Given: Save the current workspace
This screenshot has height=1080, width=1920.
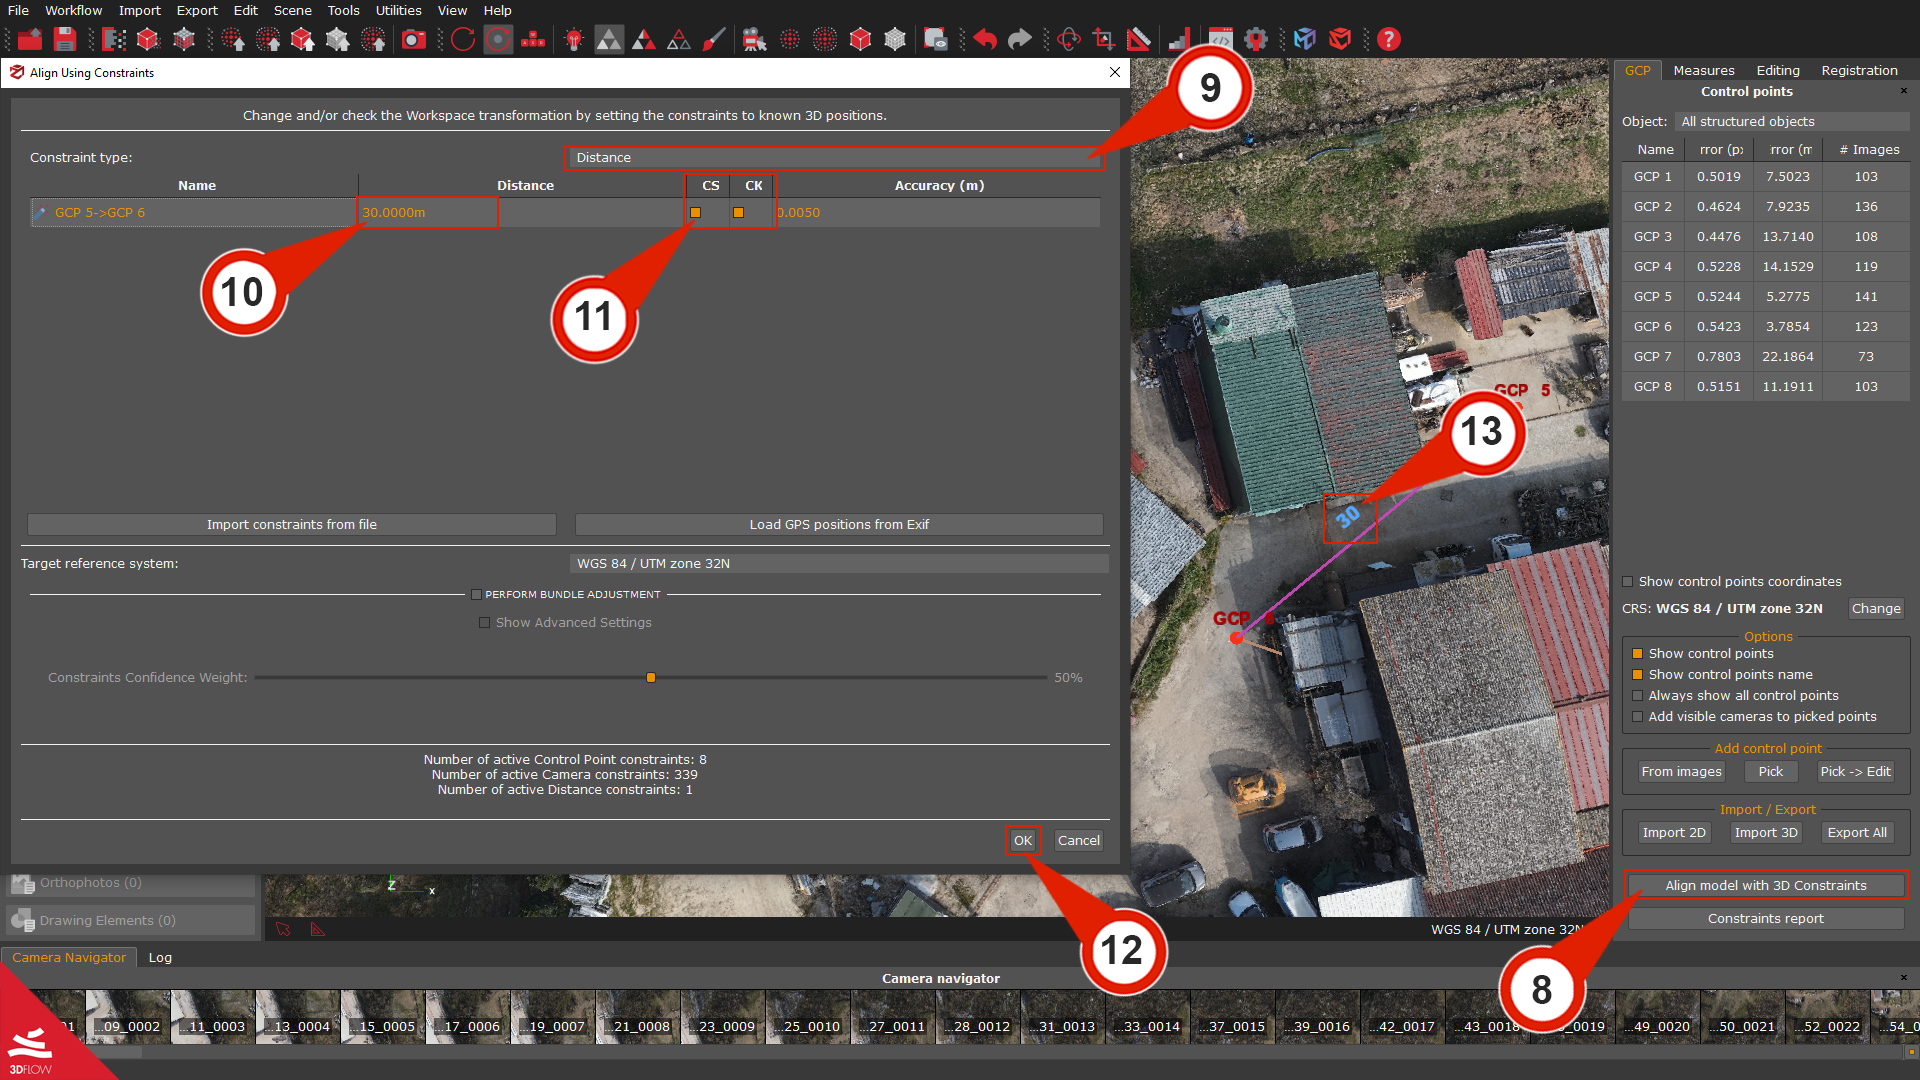Looking at the screenshot, I should tap(64, 39).
